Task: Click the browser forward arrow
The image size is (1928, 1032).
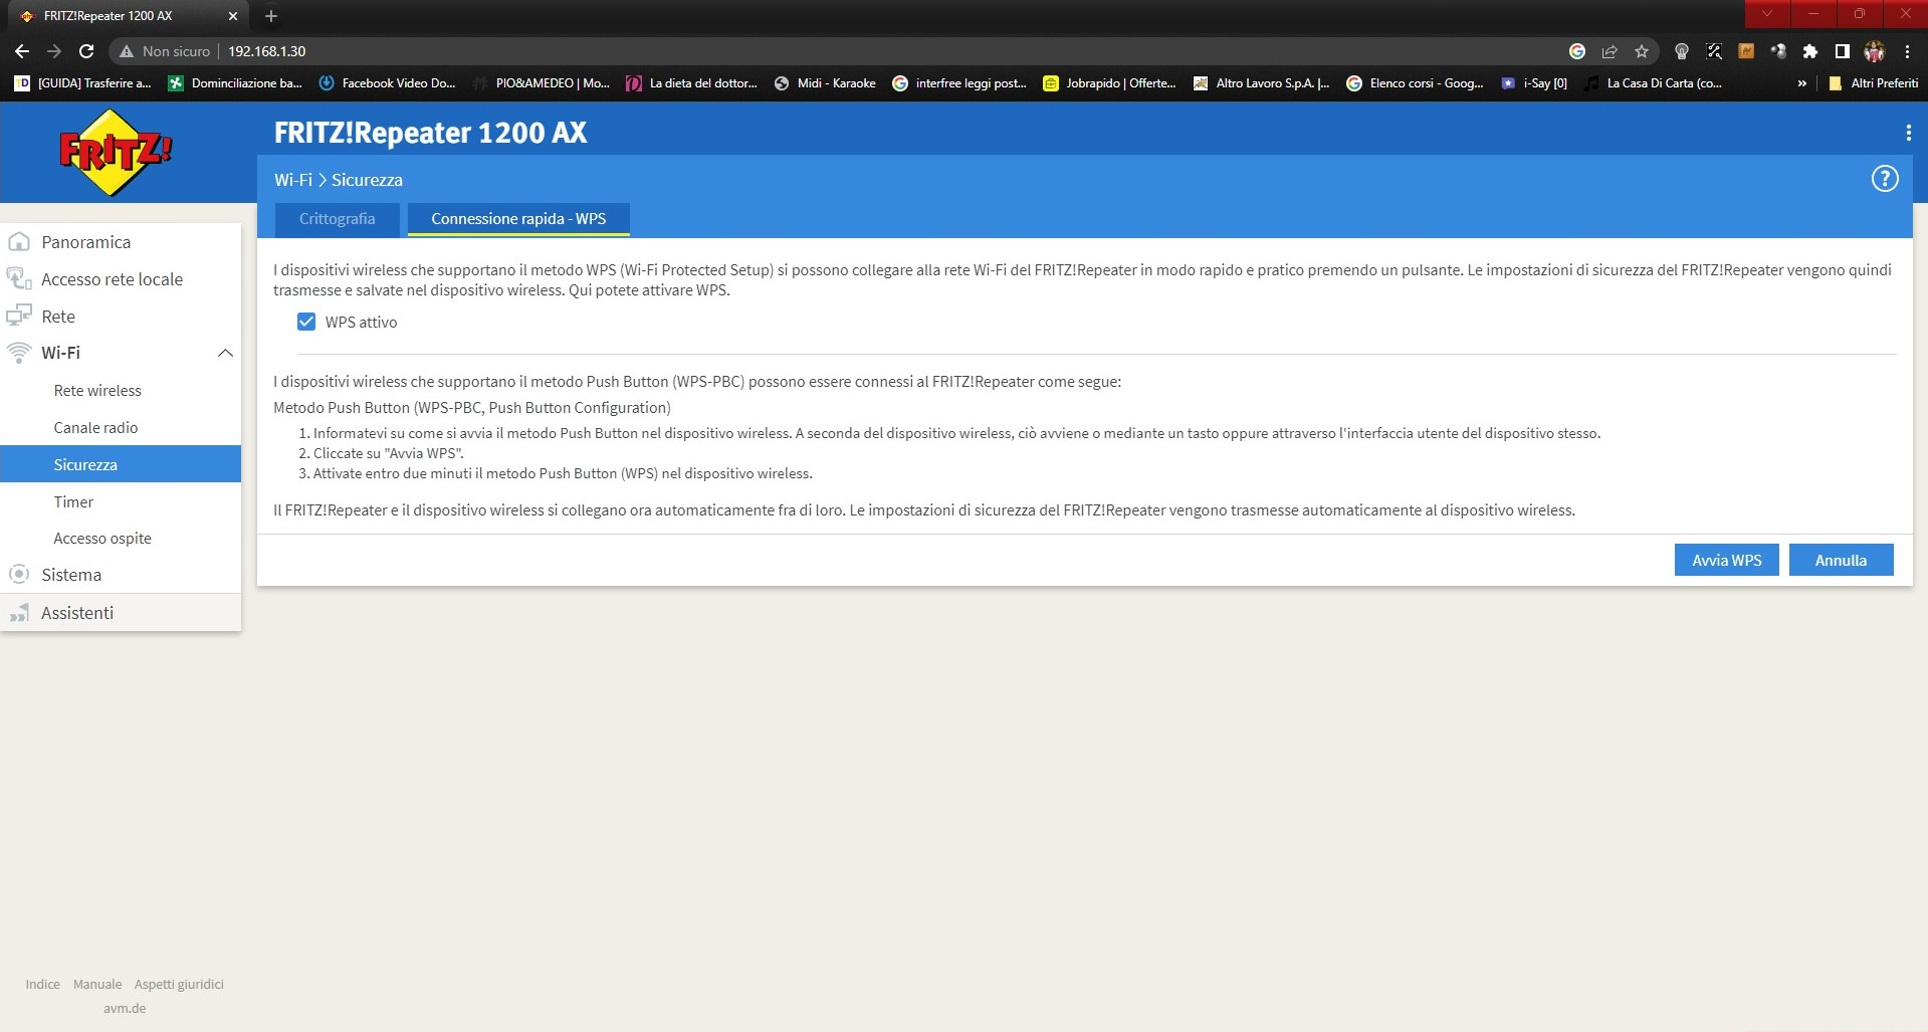Action: coord(54,51)
